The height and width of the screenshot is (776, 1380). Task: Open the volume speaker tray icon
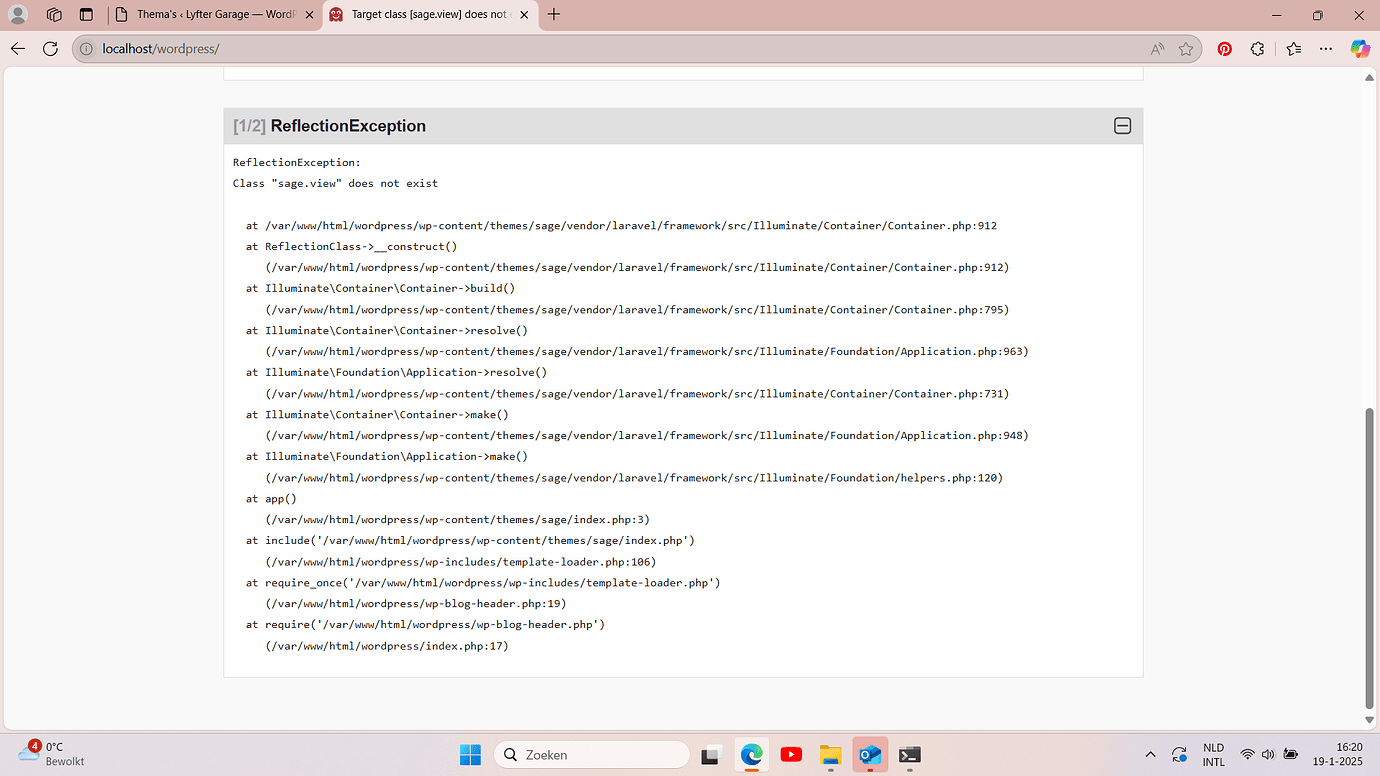[1268, 754]
